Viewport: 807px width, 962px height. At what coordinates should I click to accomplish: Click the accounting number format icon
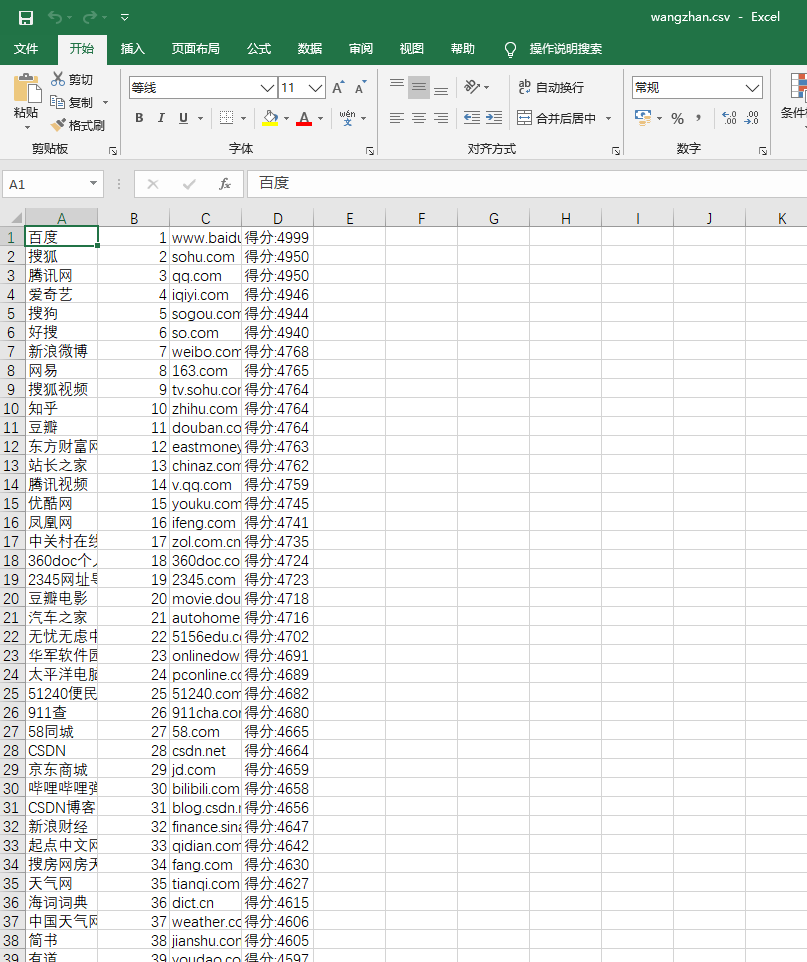point(643,118)
